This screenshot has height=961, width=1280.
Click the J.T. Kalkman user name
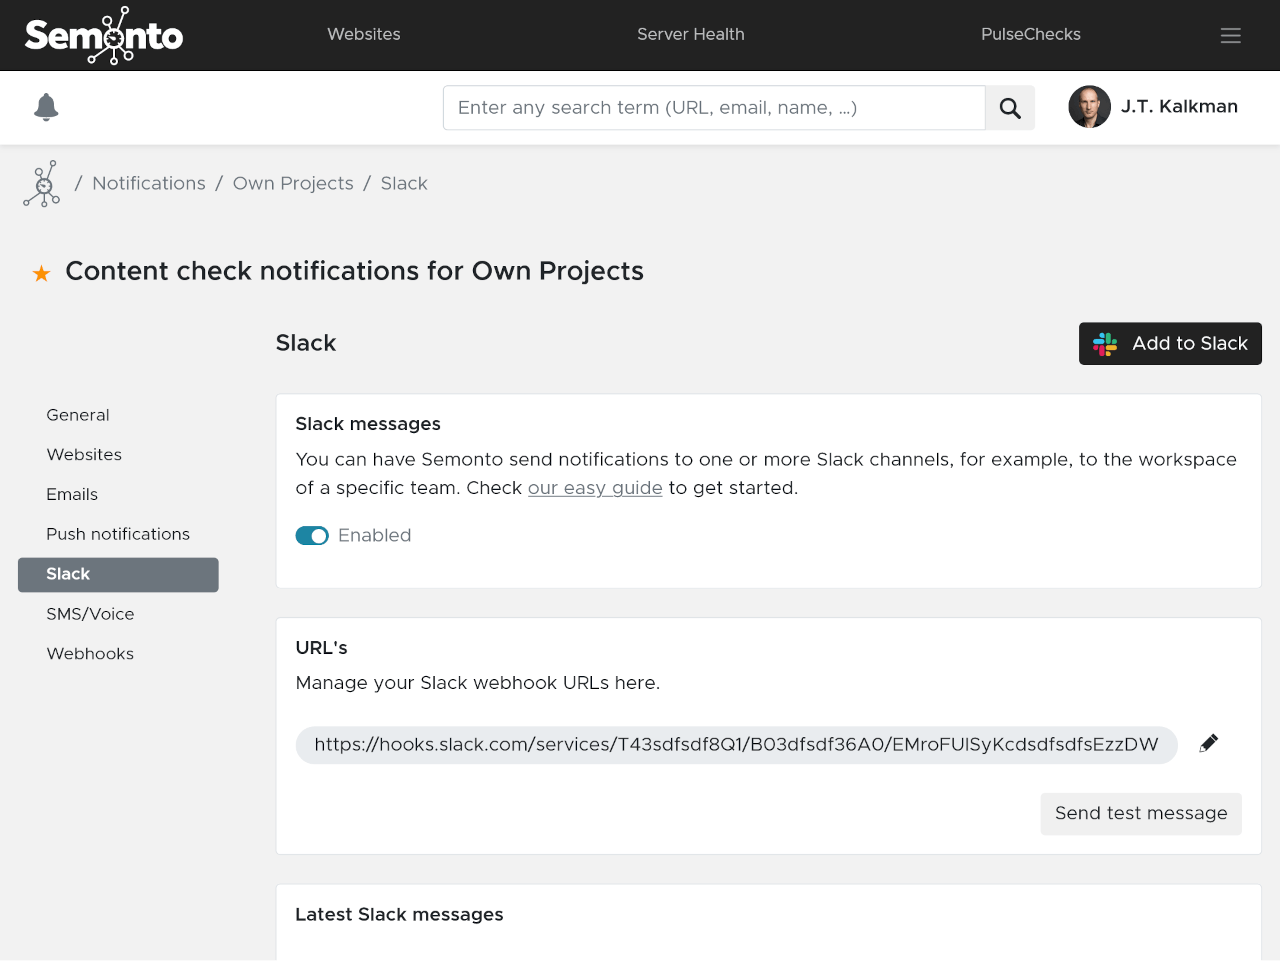tap(1179, 107)
